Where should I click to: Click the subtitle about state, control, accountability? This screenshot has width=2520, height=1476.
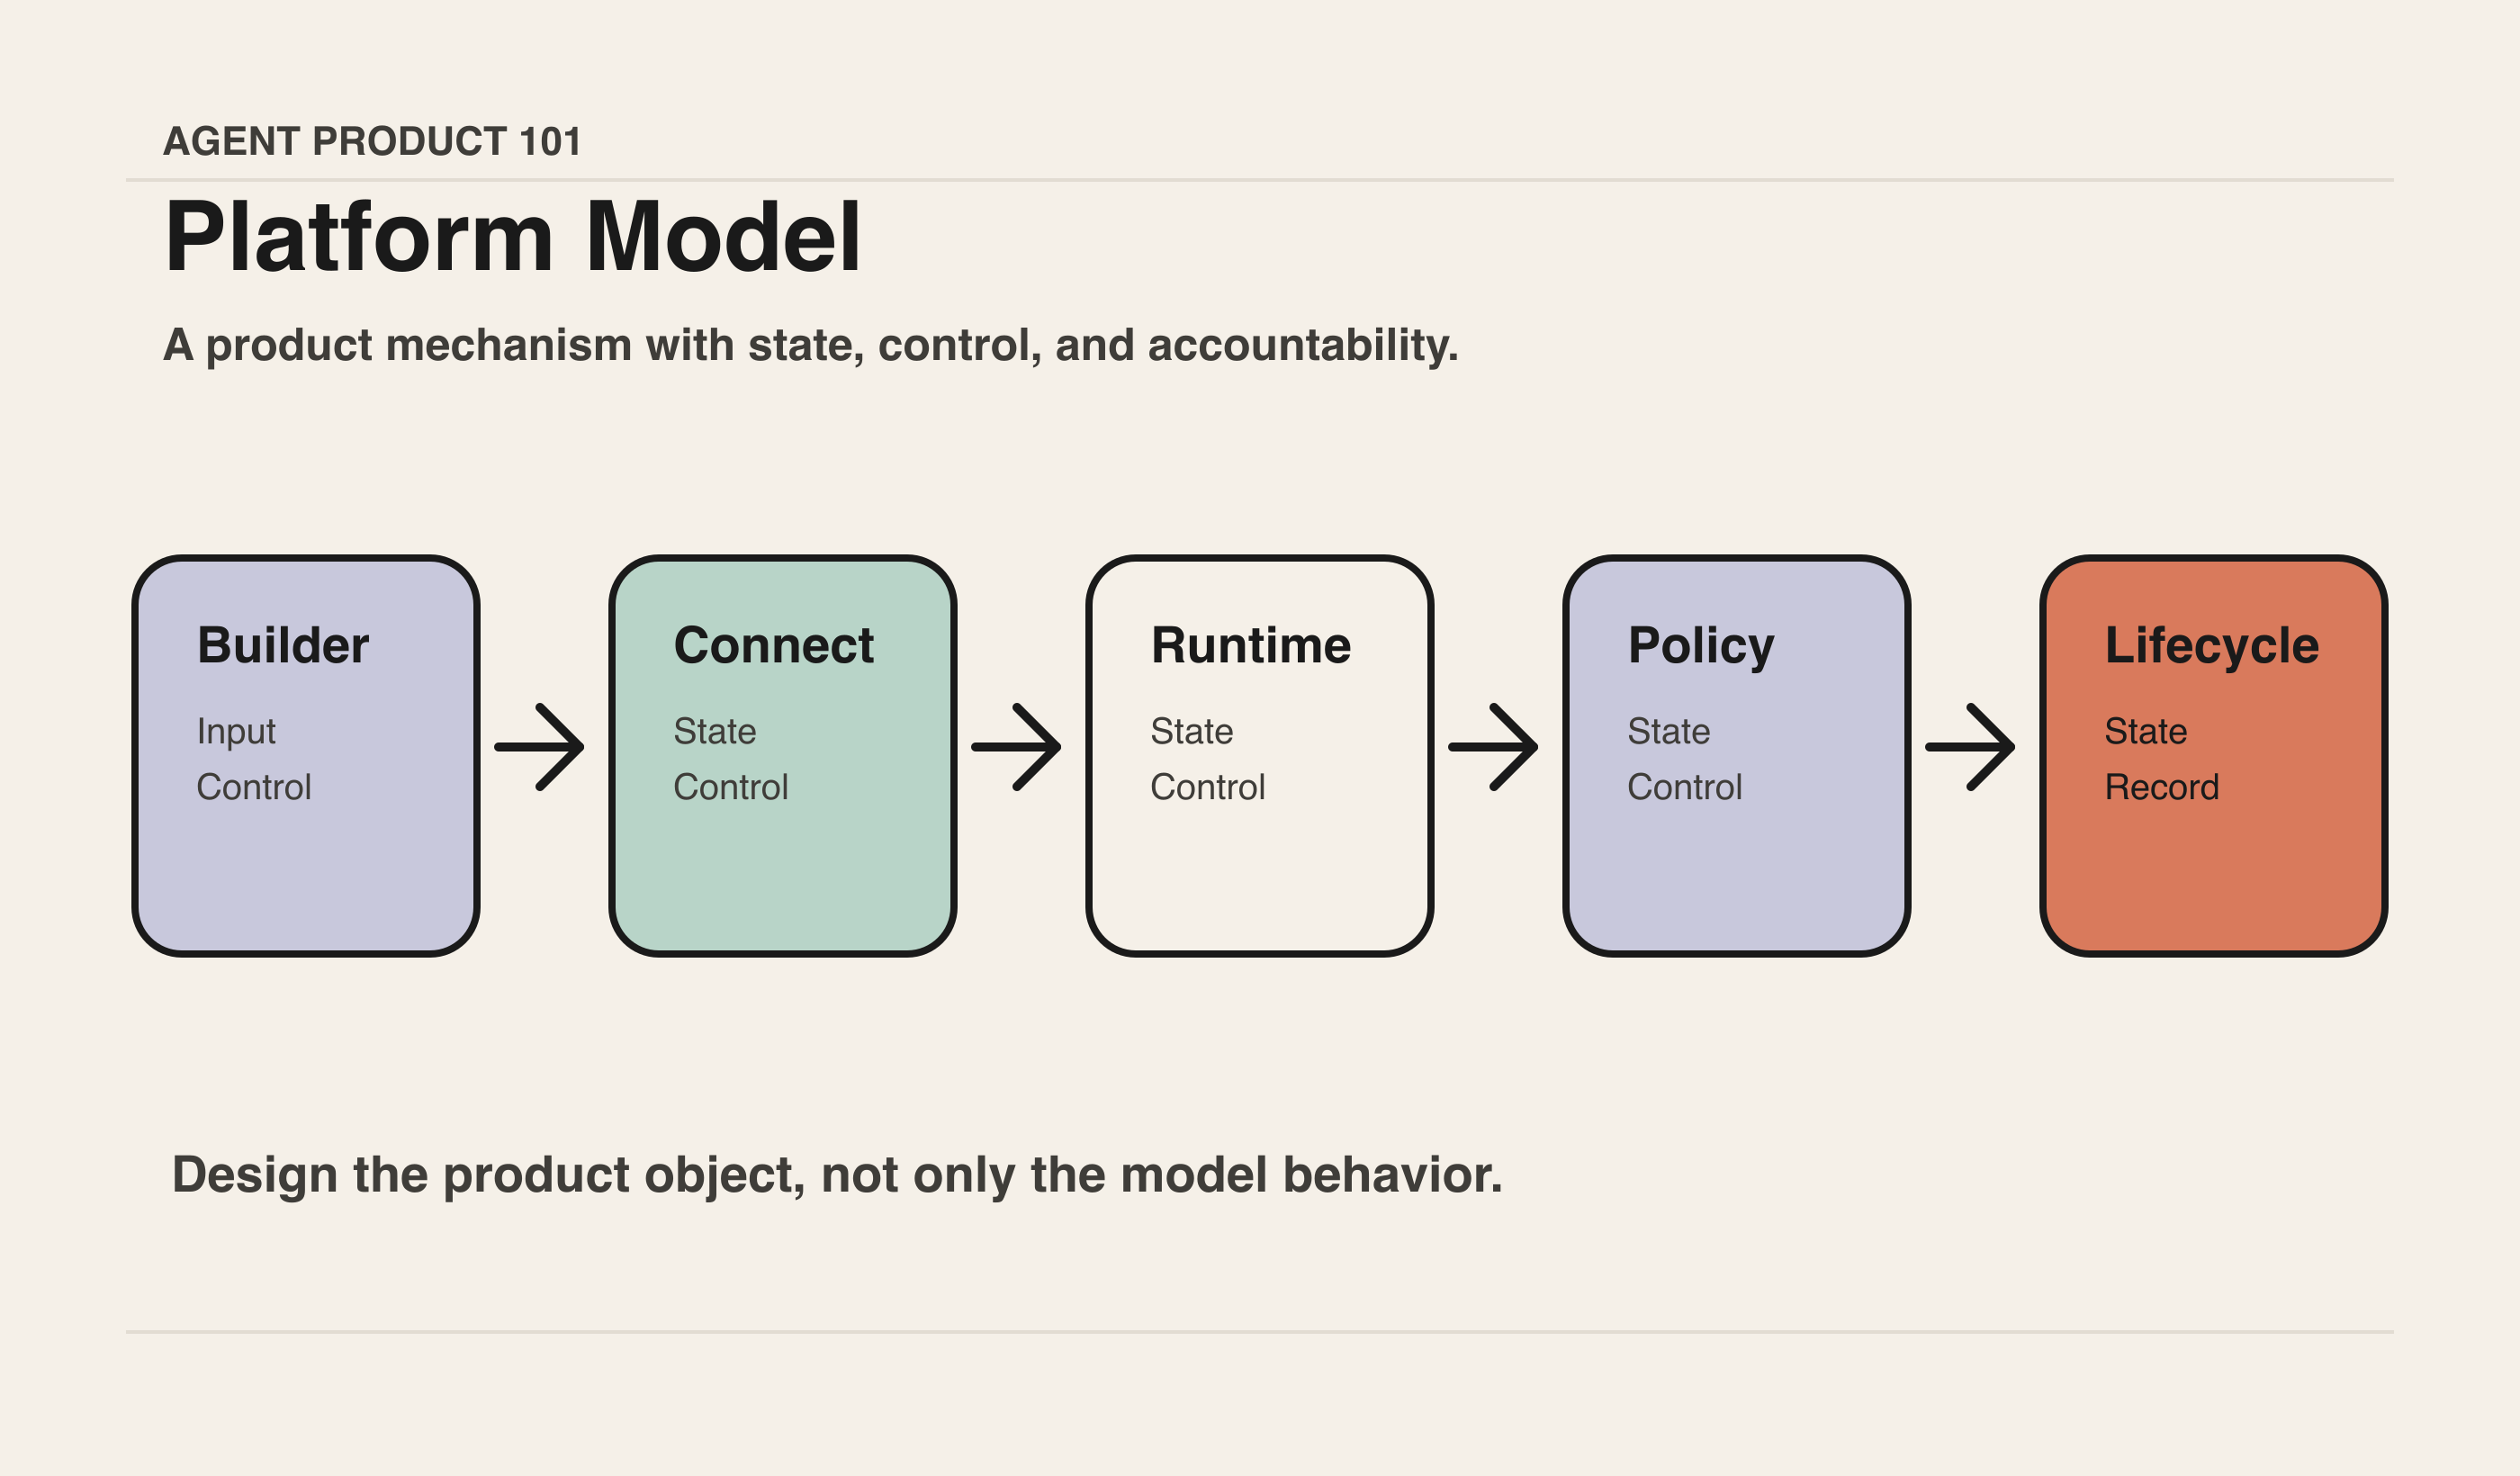pos(811,345)
